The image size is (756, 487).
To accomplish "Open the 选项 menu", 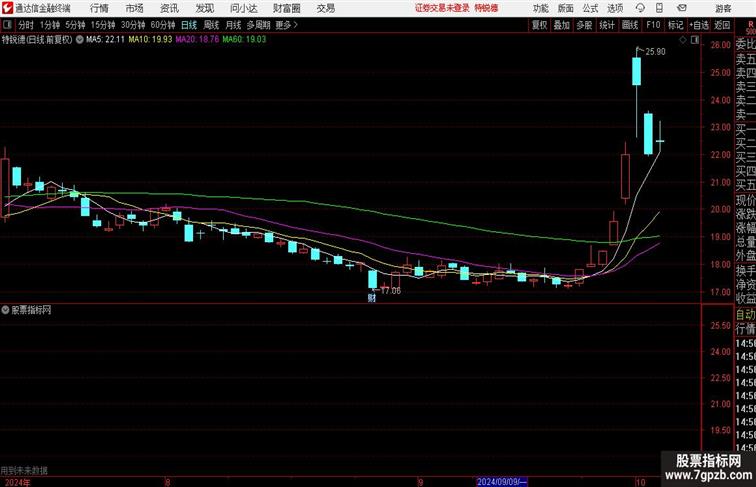I will click(x=615, y=8).
